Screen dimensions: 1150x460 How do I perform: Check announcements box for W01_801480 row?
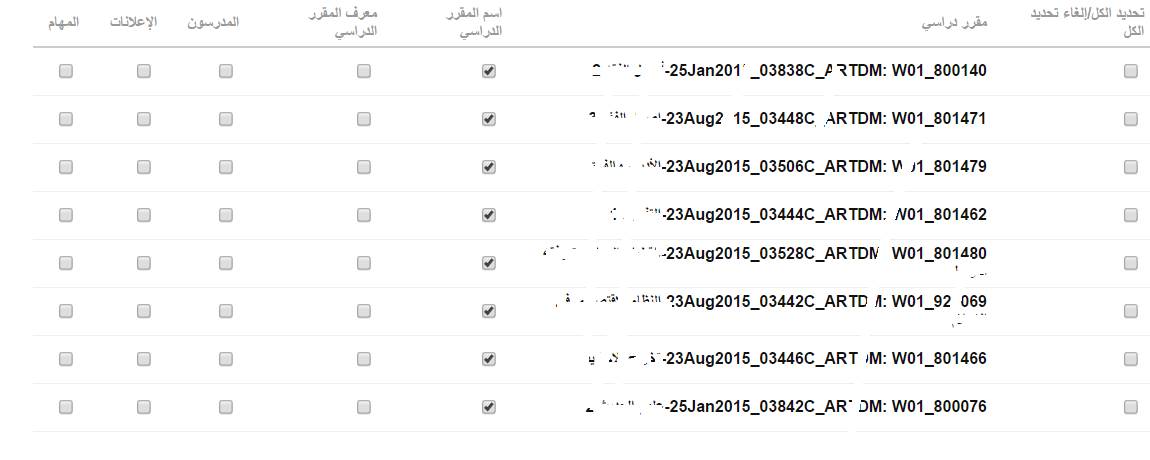pyautogui.click(x=144, y=263)
